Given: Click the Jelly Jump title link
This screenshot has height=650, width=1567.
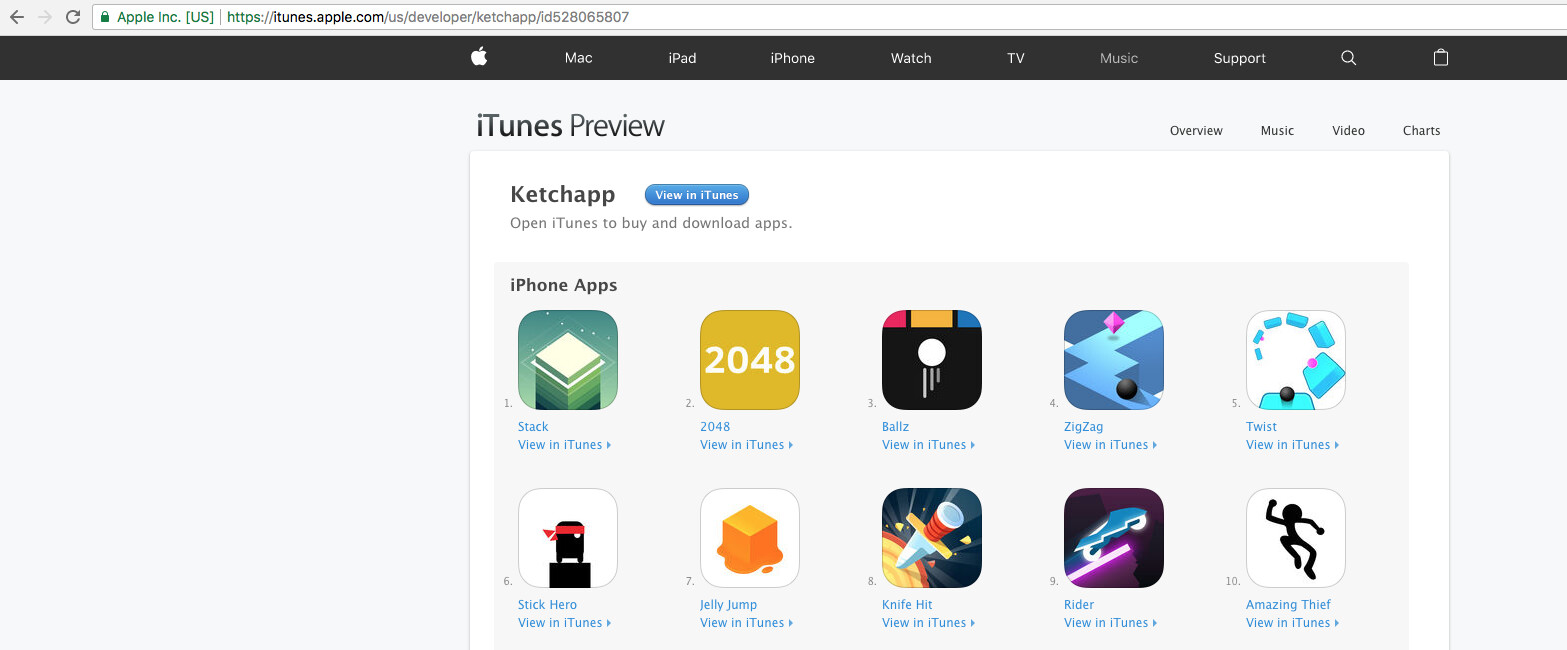Looking at the screenshot, I should click(x=728, y=605).
